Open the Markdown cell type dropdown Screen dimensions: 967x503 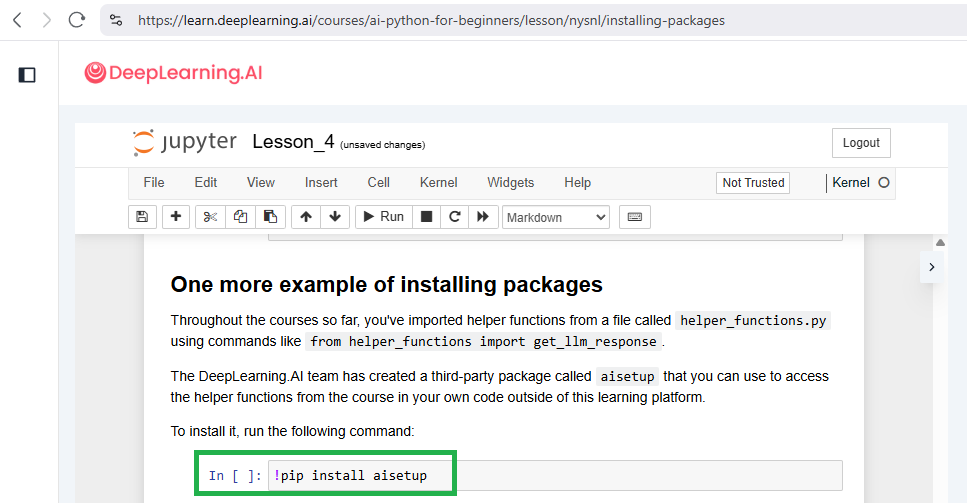click(556, 217)
